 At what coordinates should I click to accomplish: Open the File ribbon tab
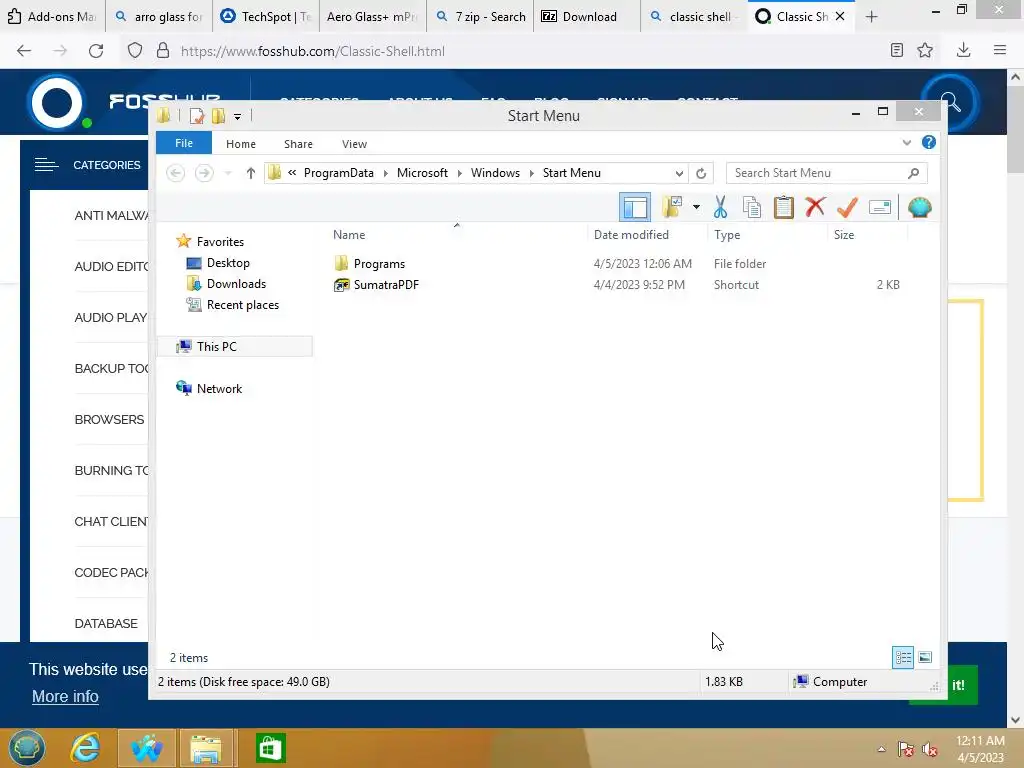184,143
